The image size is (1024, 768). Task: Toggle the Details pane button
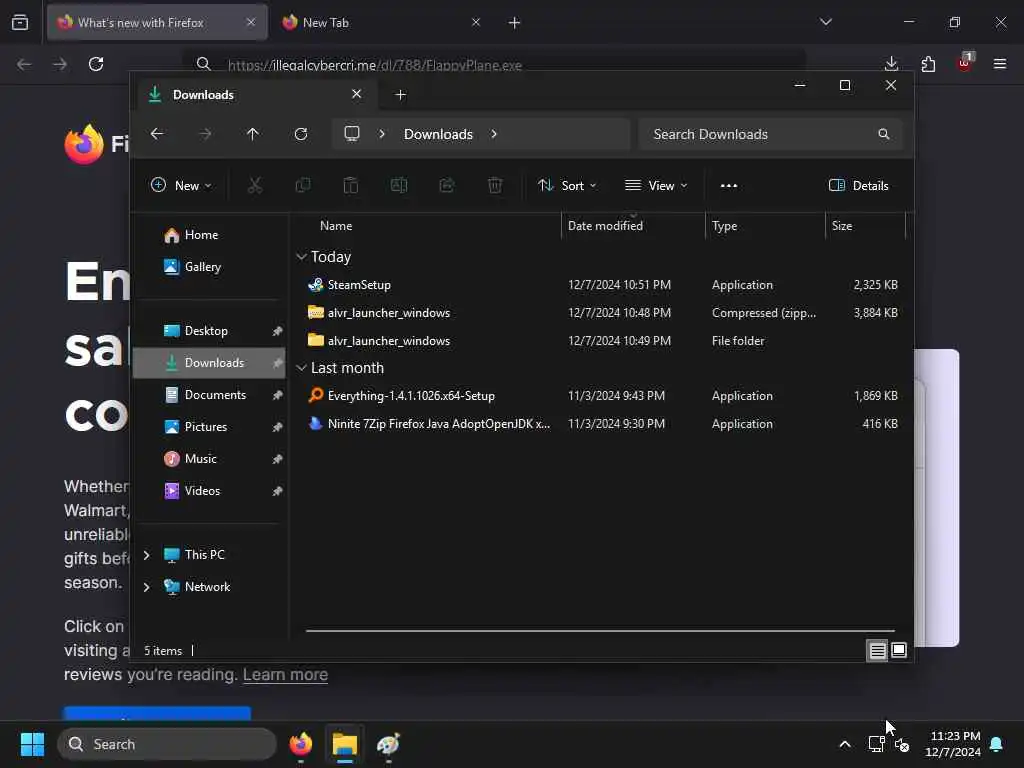(859, 185)
